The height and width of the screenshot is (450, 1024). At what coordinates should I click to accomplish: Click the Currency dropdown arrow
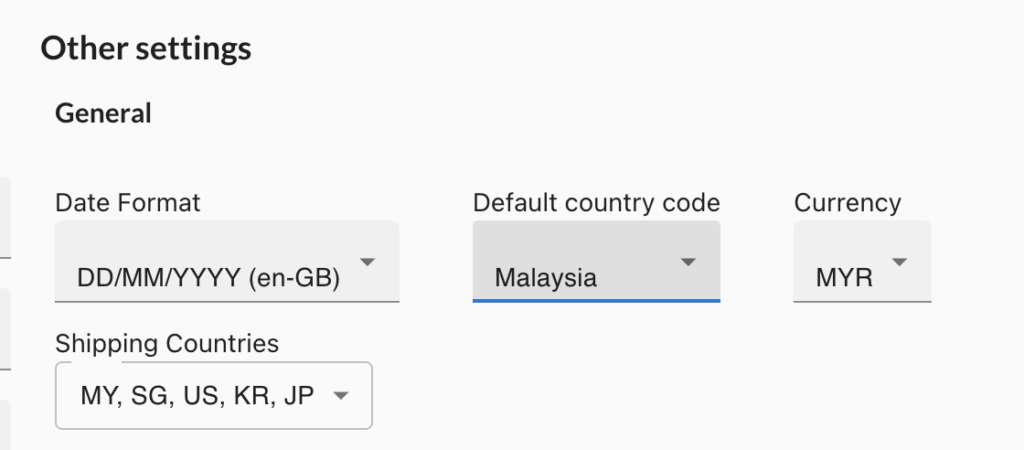click(x=899, y=263)
